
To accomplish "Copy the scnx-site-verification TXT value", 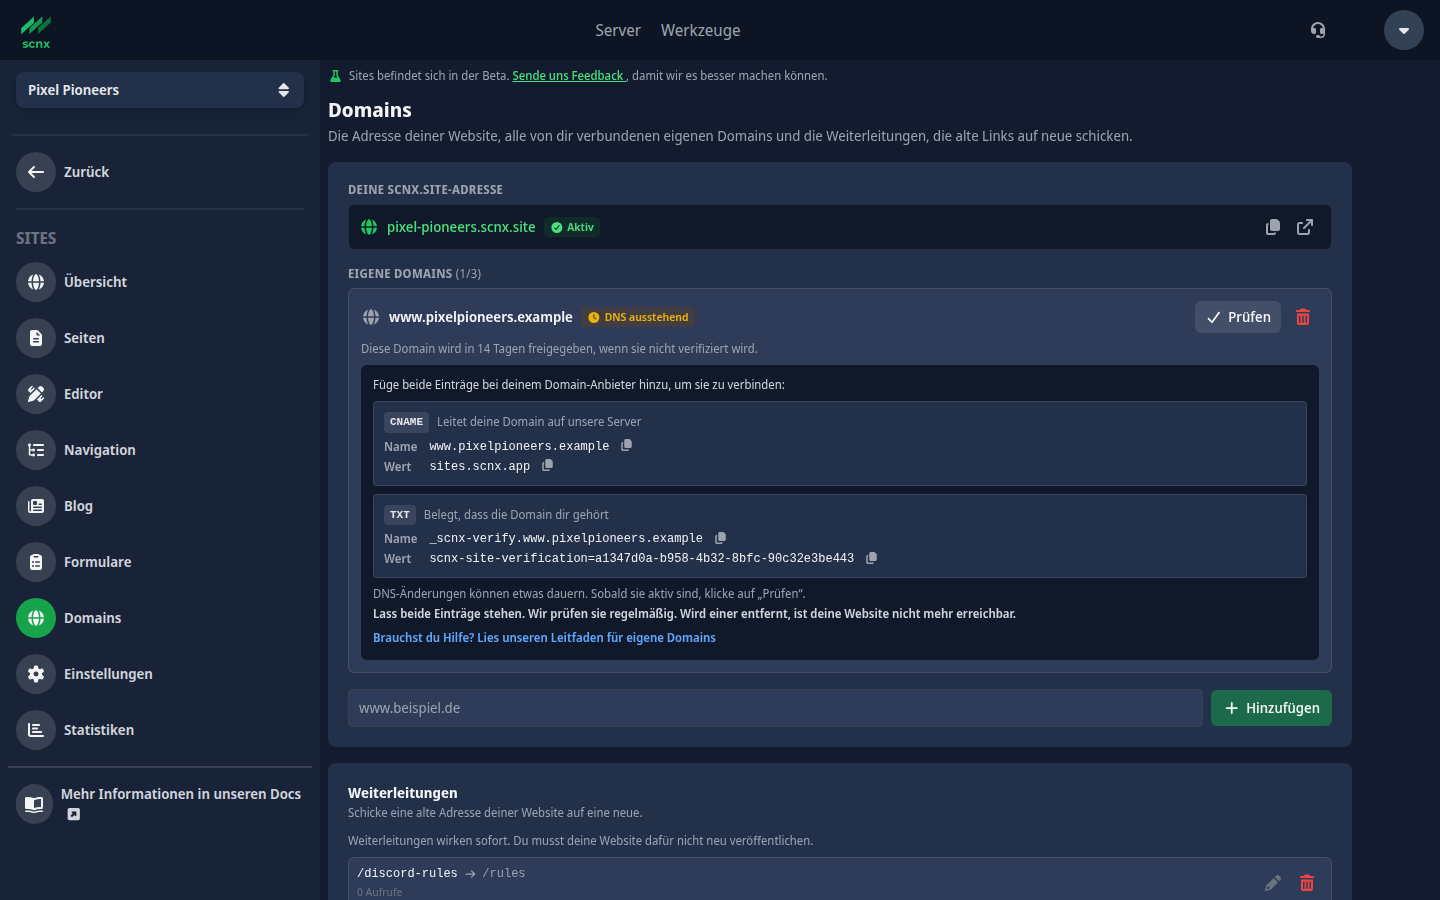I will click(x=871, y=558).
